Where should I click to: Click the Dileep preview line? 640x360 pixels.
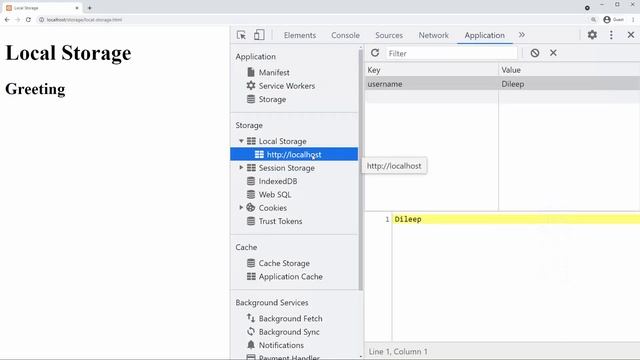point(516,219)
